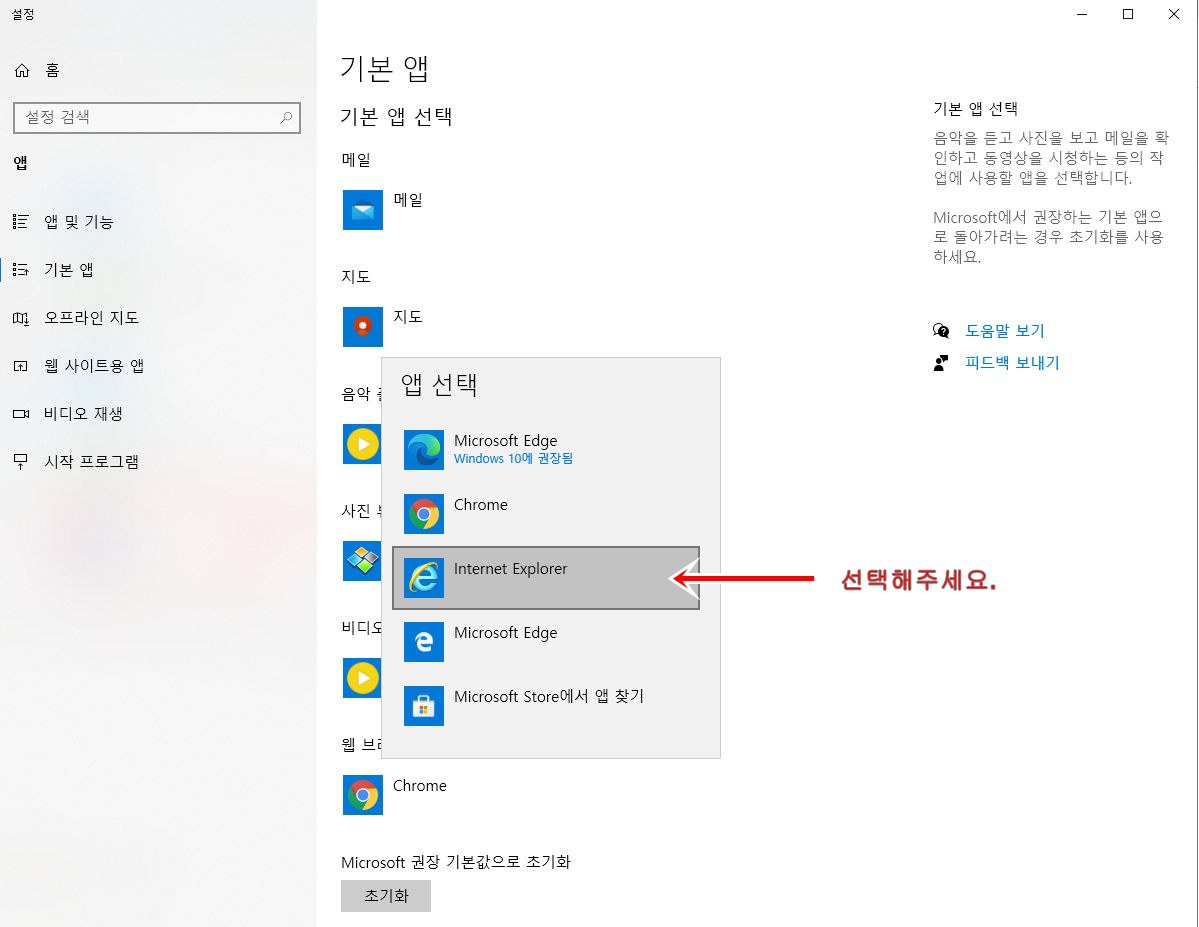Click the Default apps sidebar icon
Image resolution: width=1199 pixels, height=927 pixels.
pyautogui.click(x=21, y=270)
